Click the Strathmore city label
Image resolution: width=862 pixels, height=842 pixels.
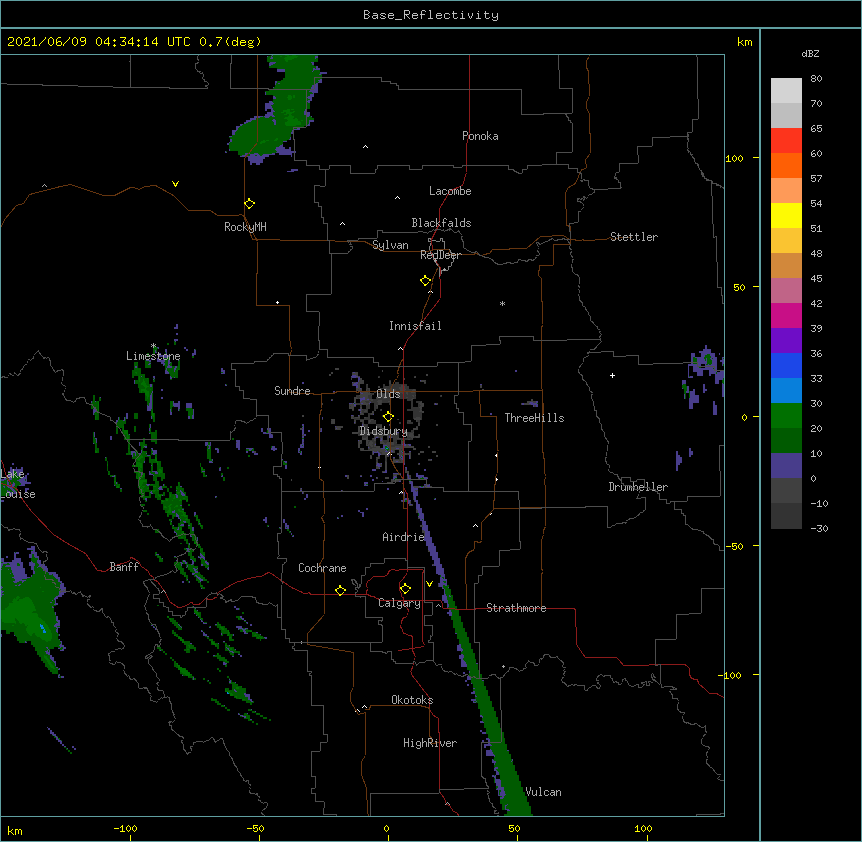pos(516,608)
